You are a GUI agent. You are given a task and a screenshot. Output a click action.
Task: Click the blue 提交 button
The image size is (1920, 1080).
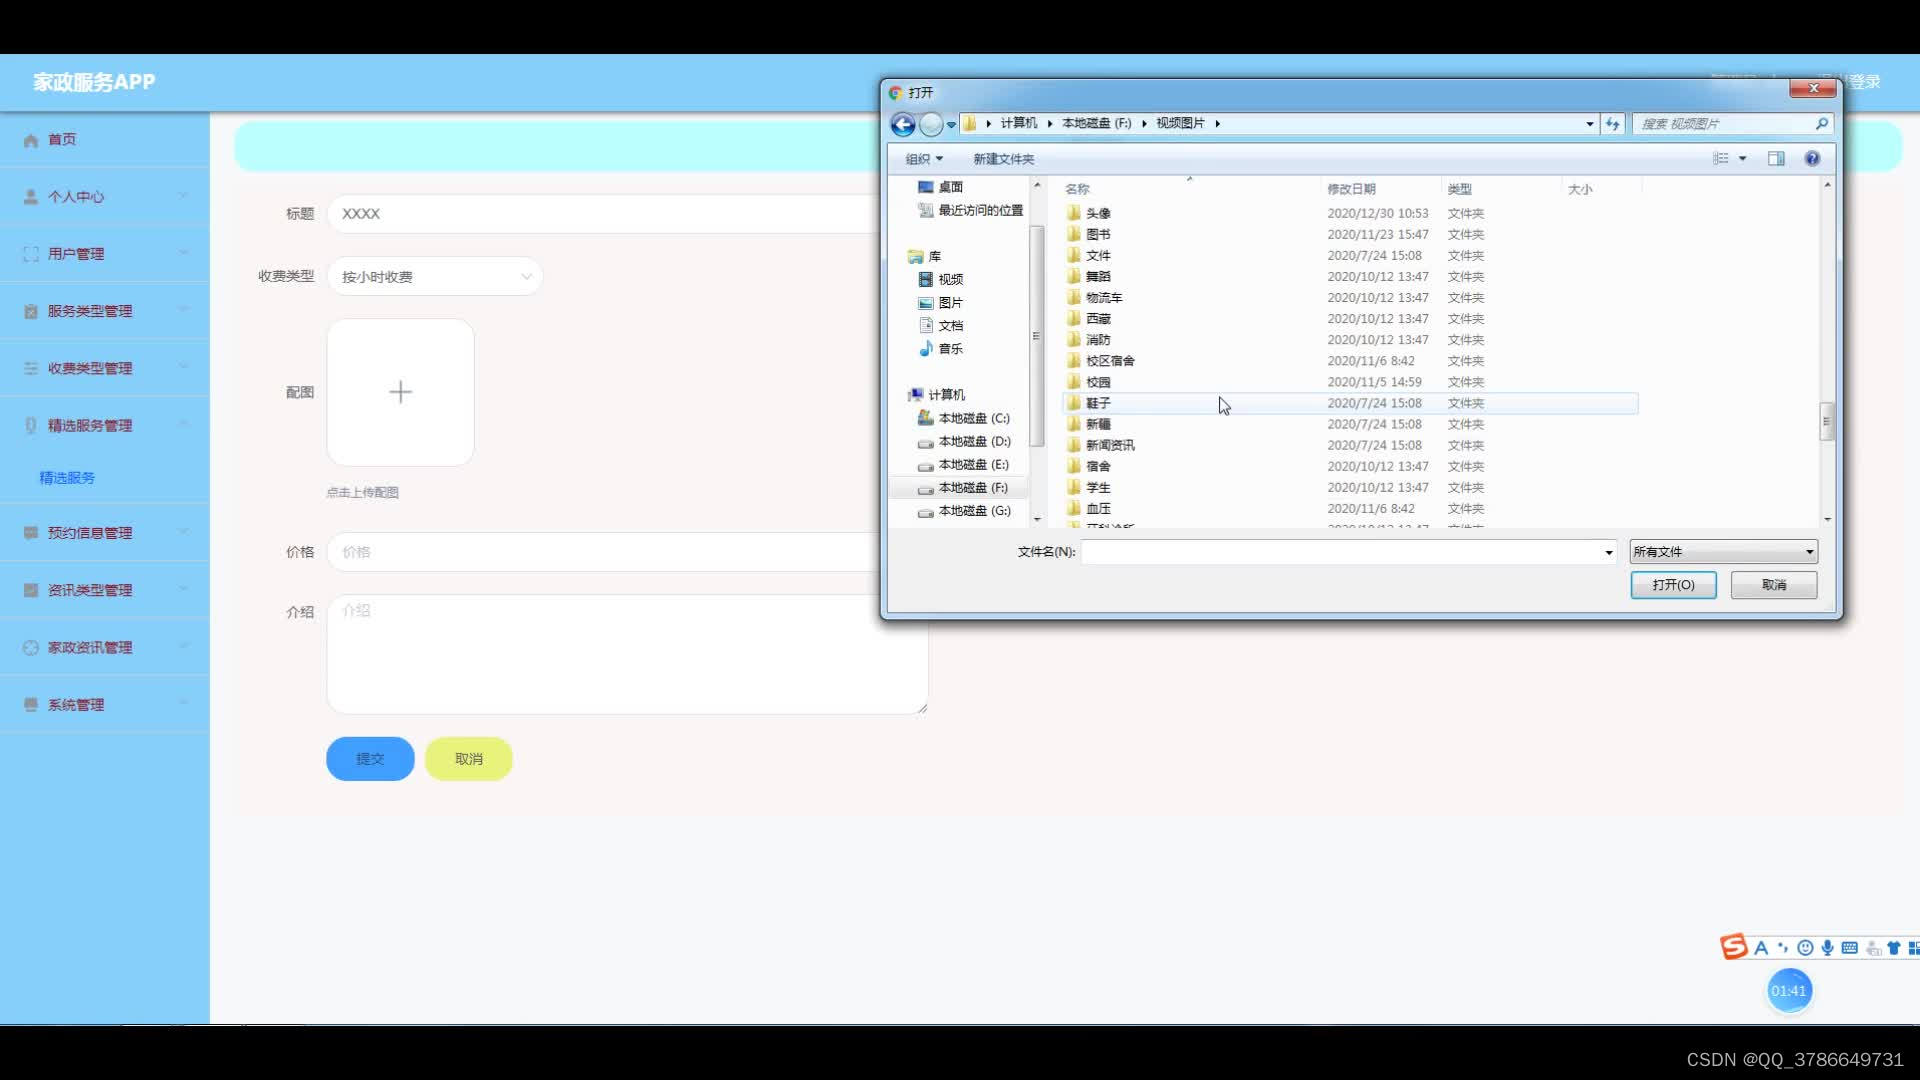[x=370, y=759]
